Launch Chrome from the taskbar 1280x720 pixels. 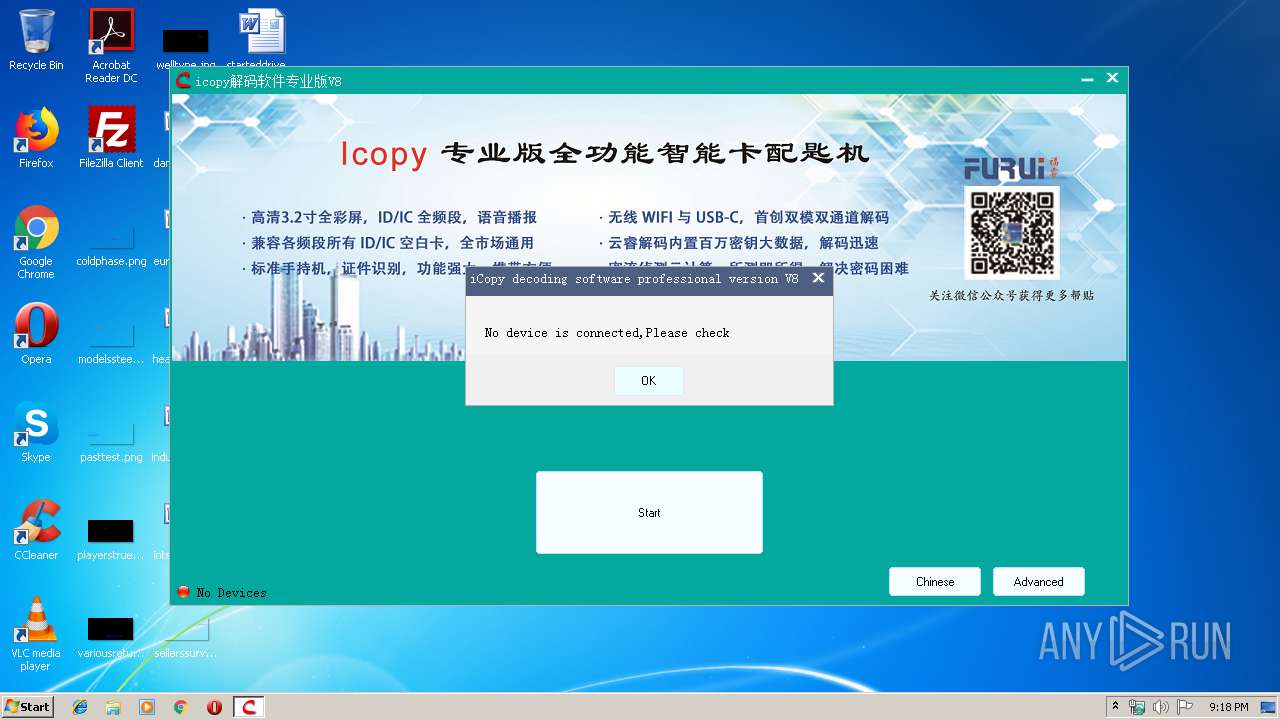click(181, 707)
